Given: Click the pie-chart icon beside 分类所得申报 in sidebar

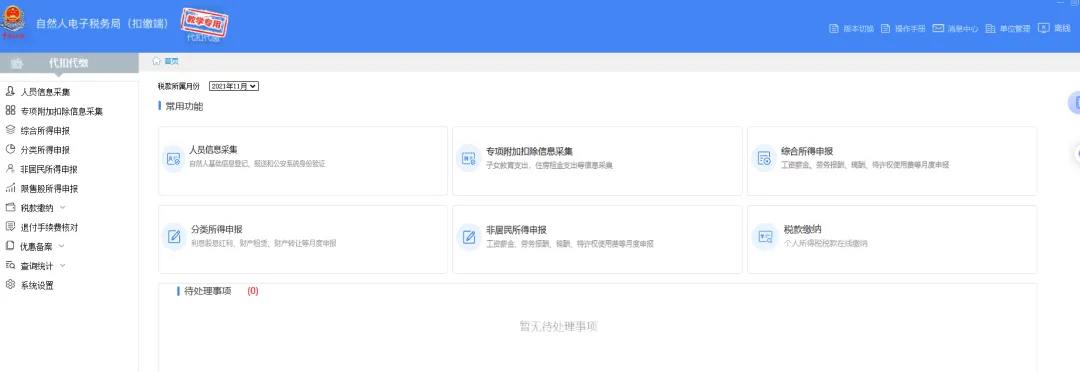Looking at the screenshot, I should 10,149.
